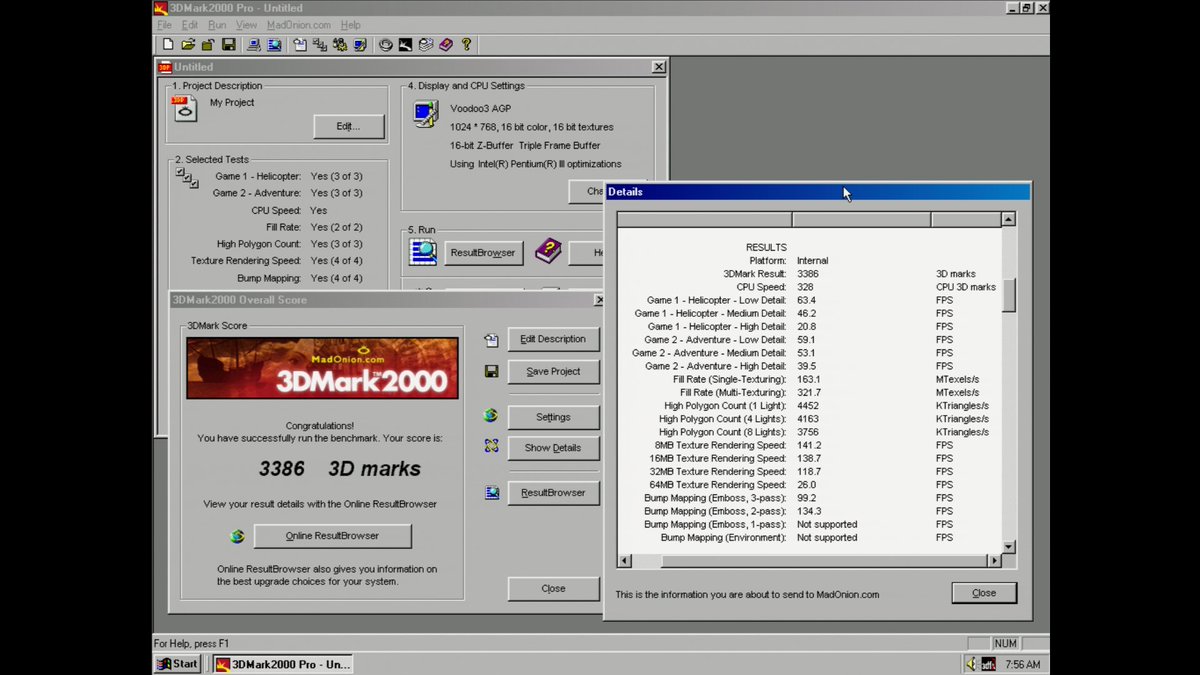The image size is (1200, 675).
Task: Create a new project via toolbar blank-page icon
Action: click(x=168, y=45)
